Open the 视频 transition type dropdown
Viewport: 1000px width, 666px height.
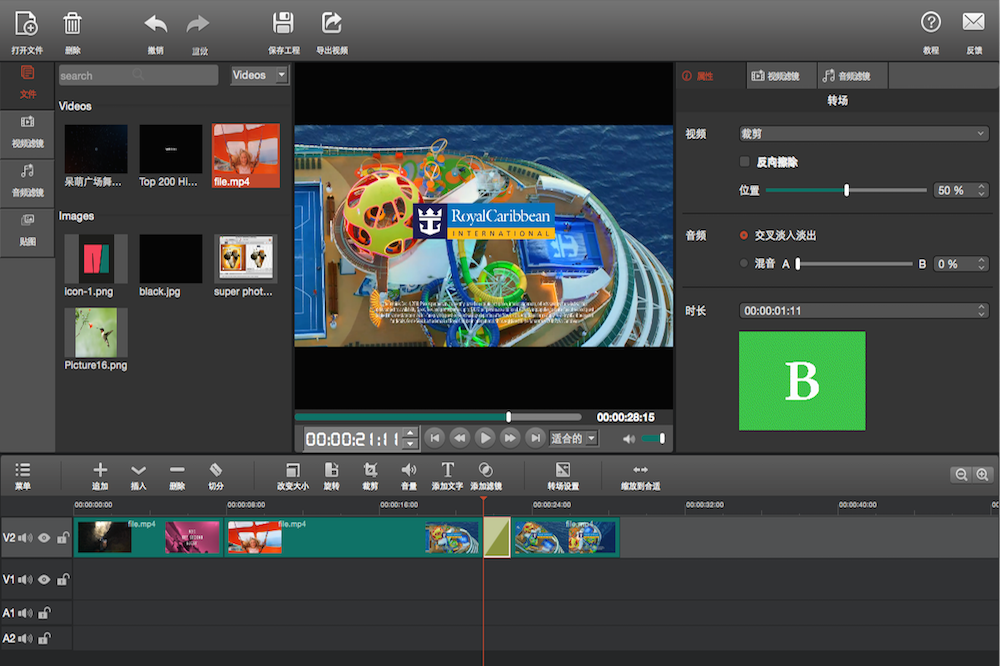864,134
